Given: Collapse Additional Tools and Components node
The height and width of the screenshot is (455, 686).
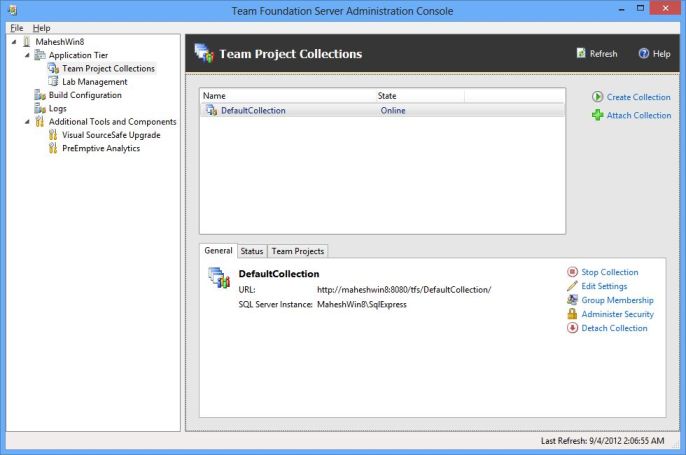Looking at the screenshot, I should [27, 122].
